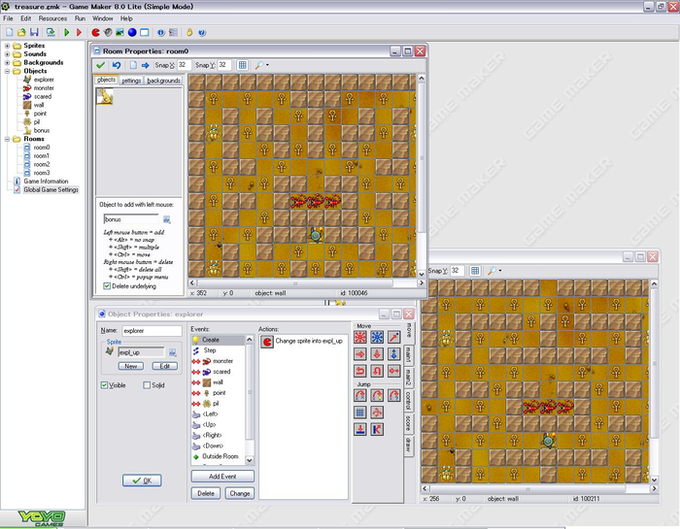Toggle grid display in room0 toolbar

pyautogui.click(x=242, y=65)
